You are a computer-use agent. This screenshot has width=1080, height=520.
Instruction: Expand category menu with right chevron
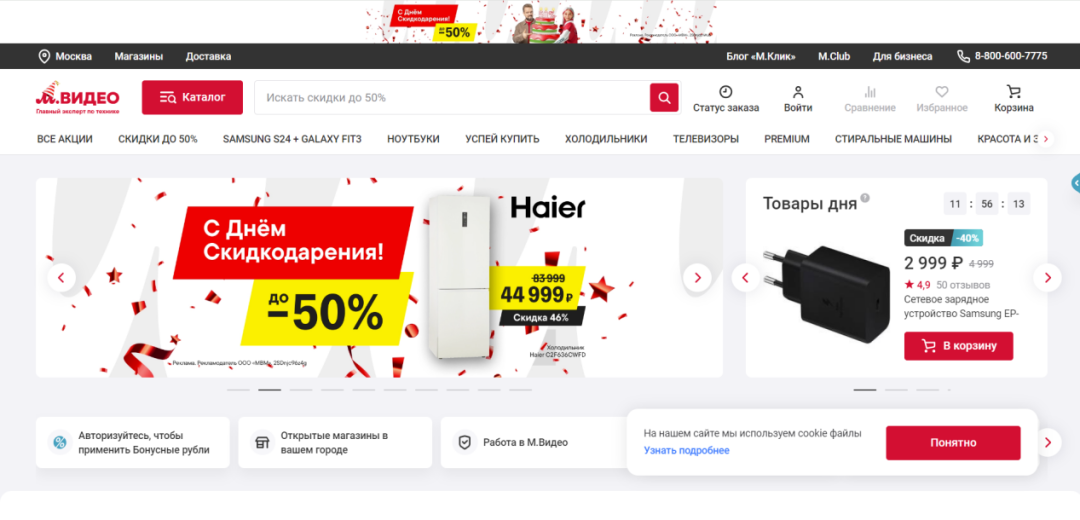tap(1046, 139)
